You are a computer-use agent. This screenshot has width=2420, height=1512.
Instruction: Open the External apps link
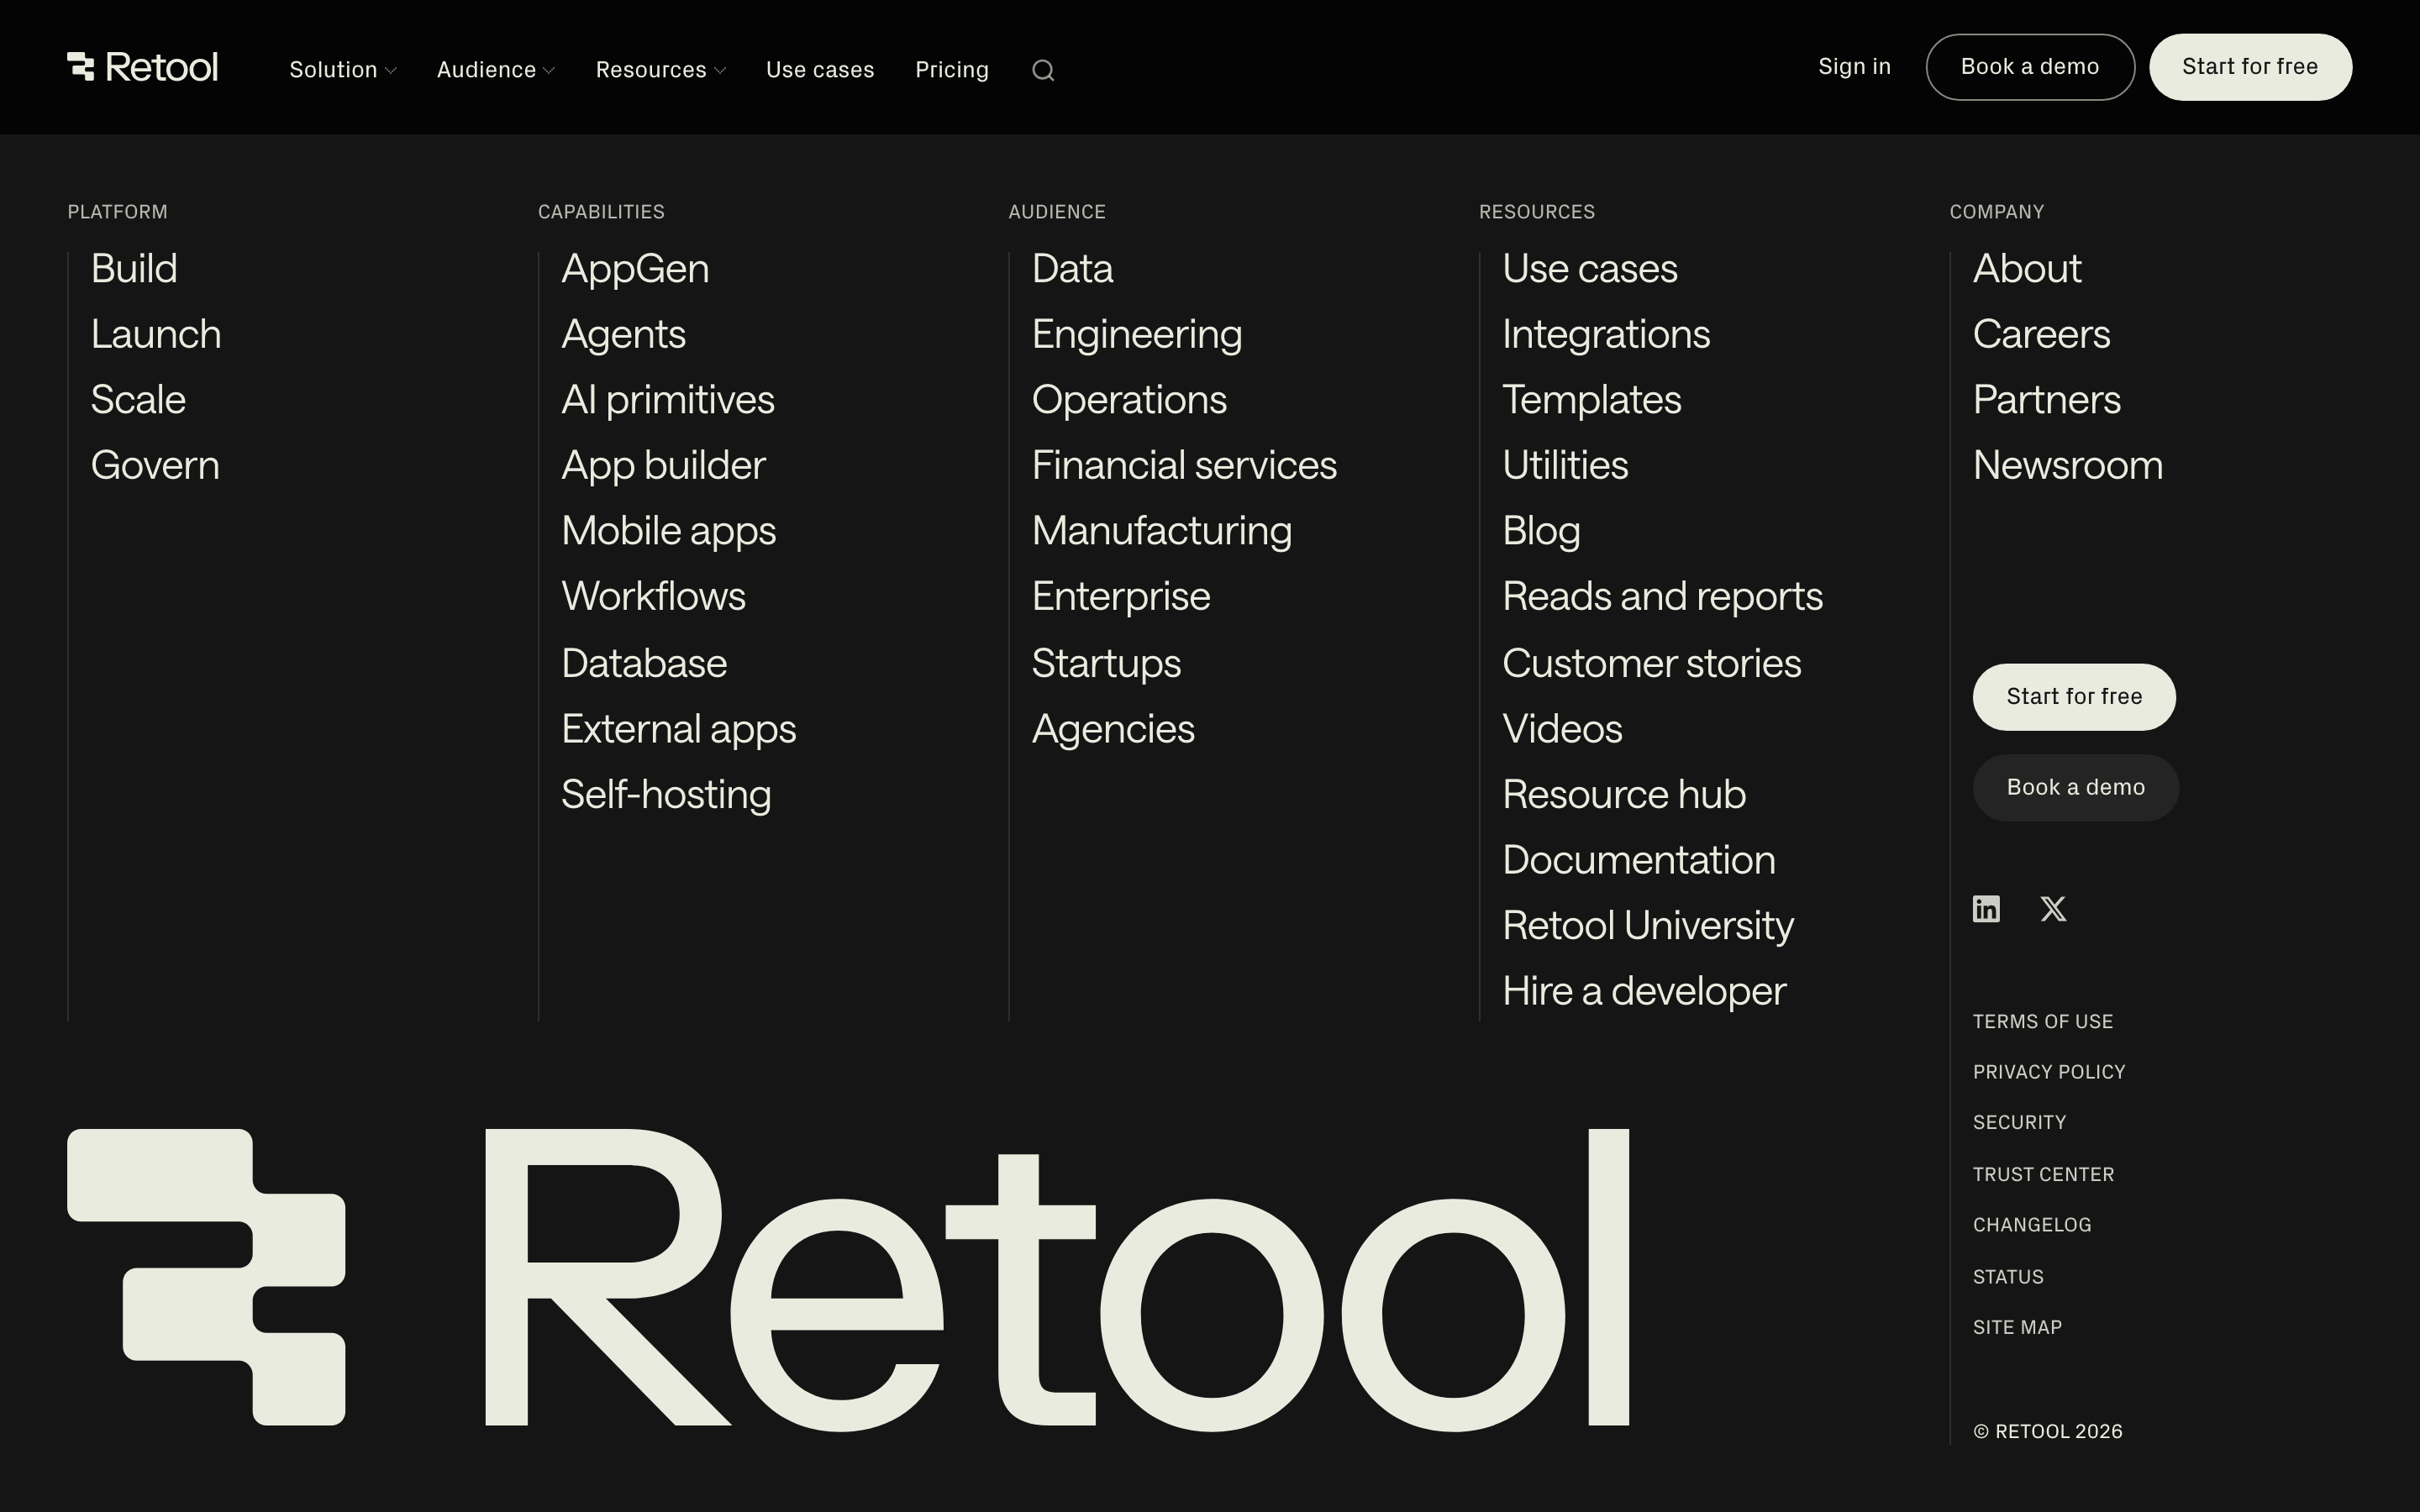[x=678, y=729]
